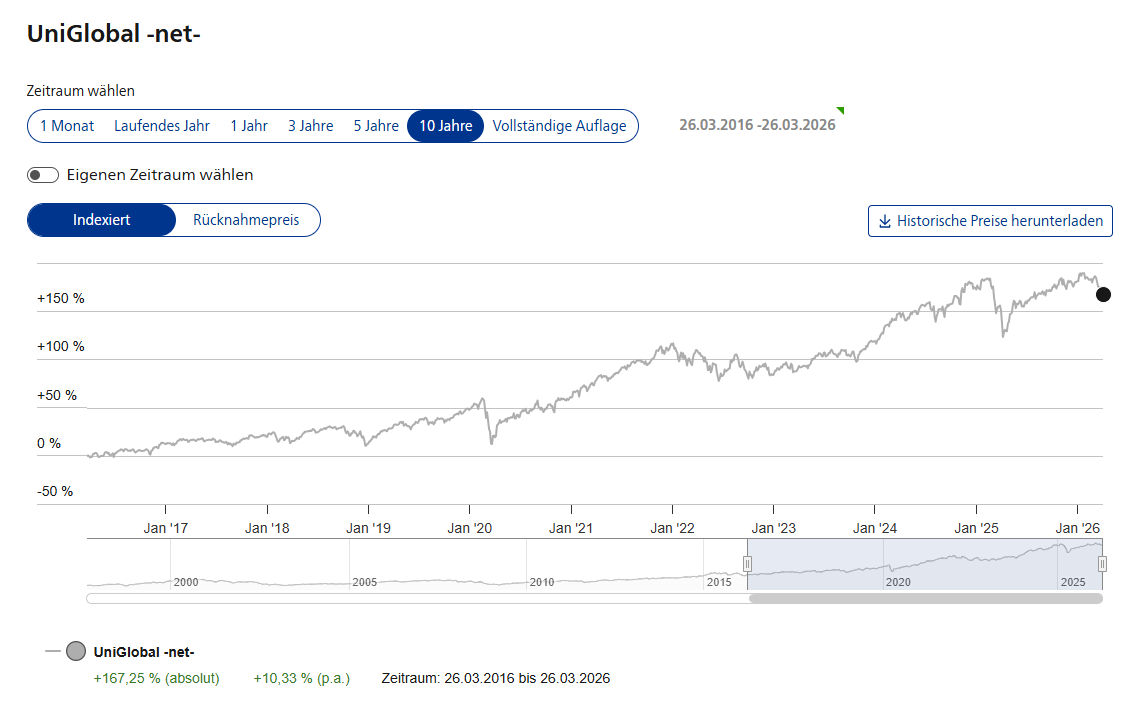Show Vollständige Auflage full history
This screenshot has width=1146, height=717.
[x=559, y=126]
